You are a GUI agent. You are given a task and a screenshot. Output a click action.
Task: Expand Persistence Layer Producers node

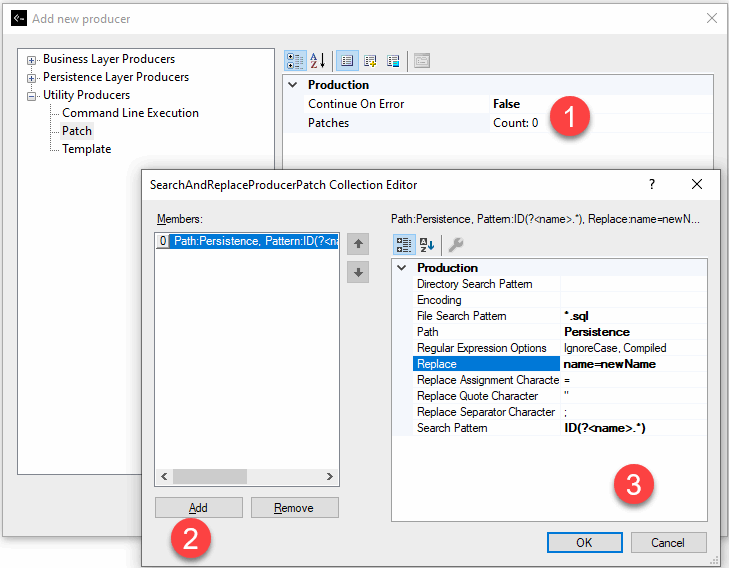31,78
